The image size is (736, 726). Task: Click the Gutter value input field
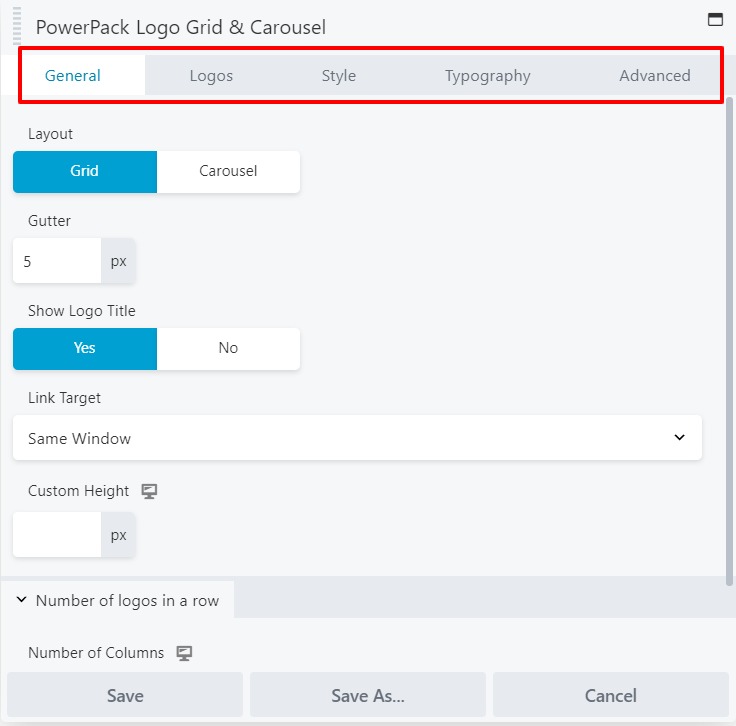pos(57,261)
